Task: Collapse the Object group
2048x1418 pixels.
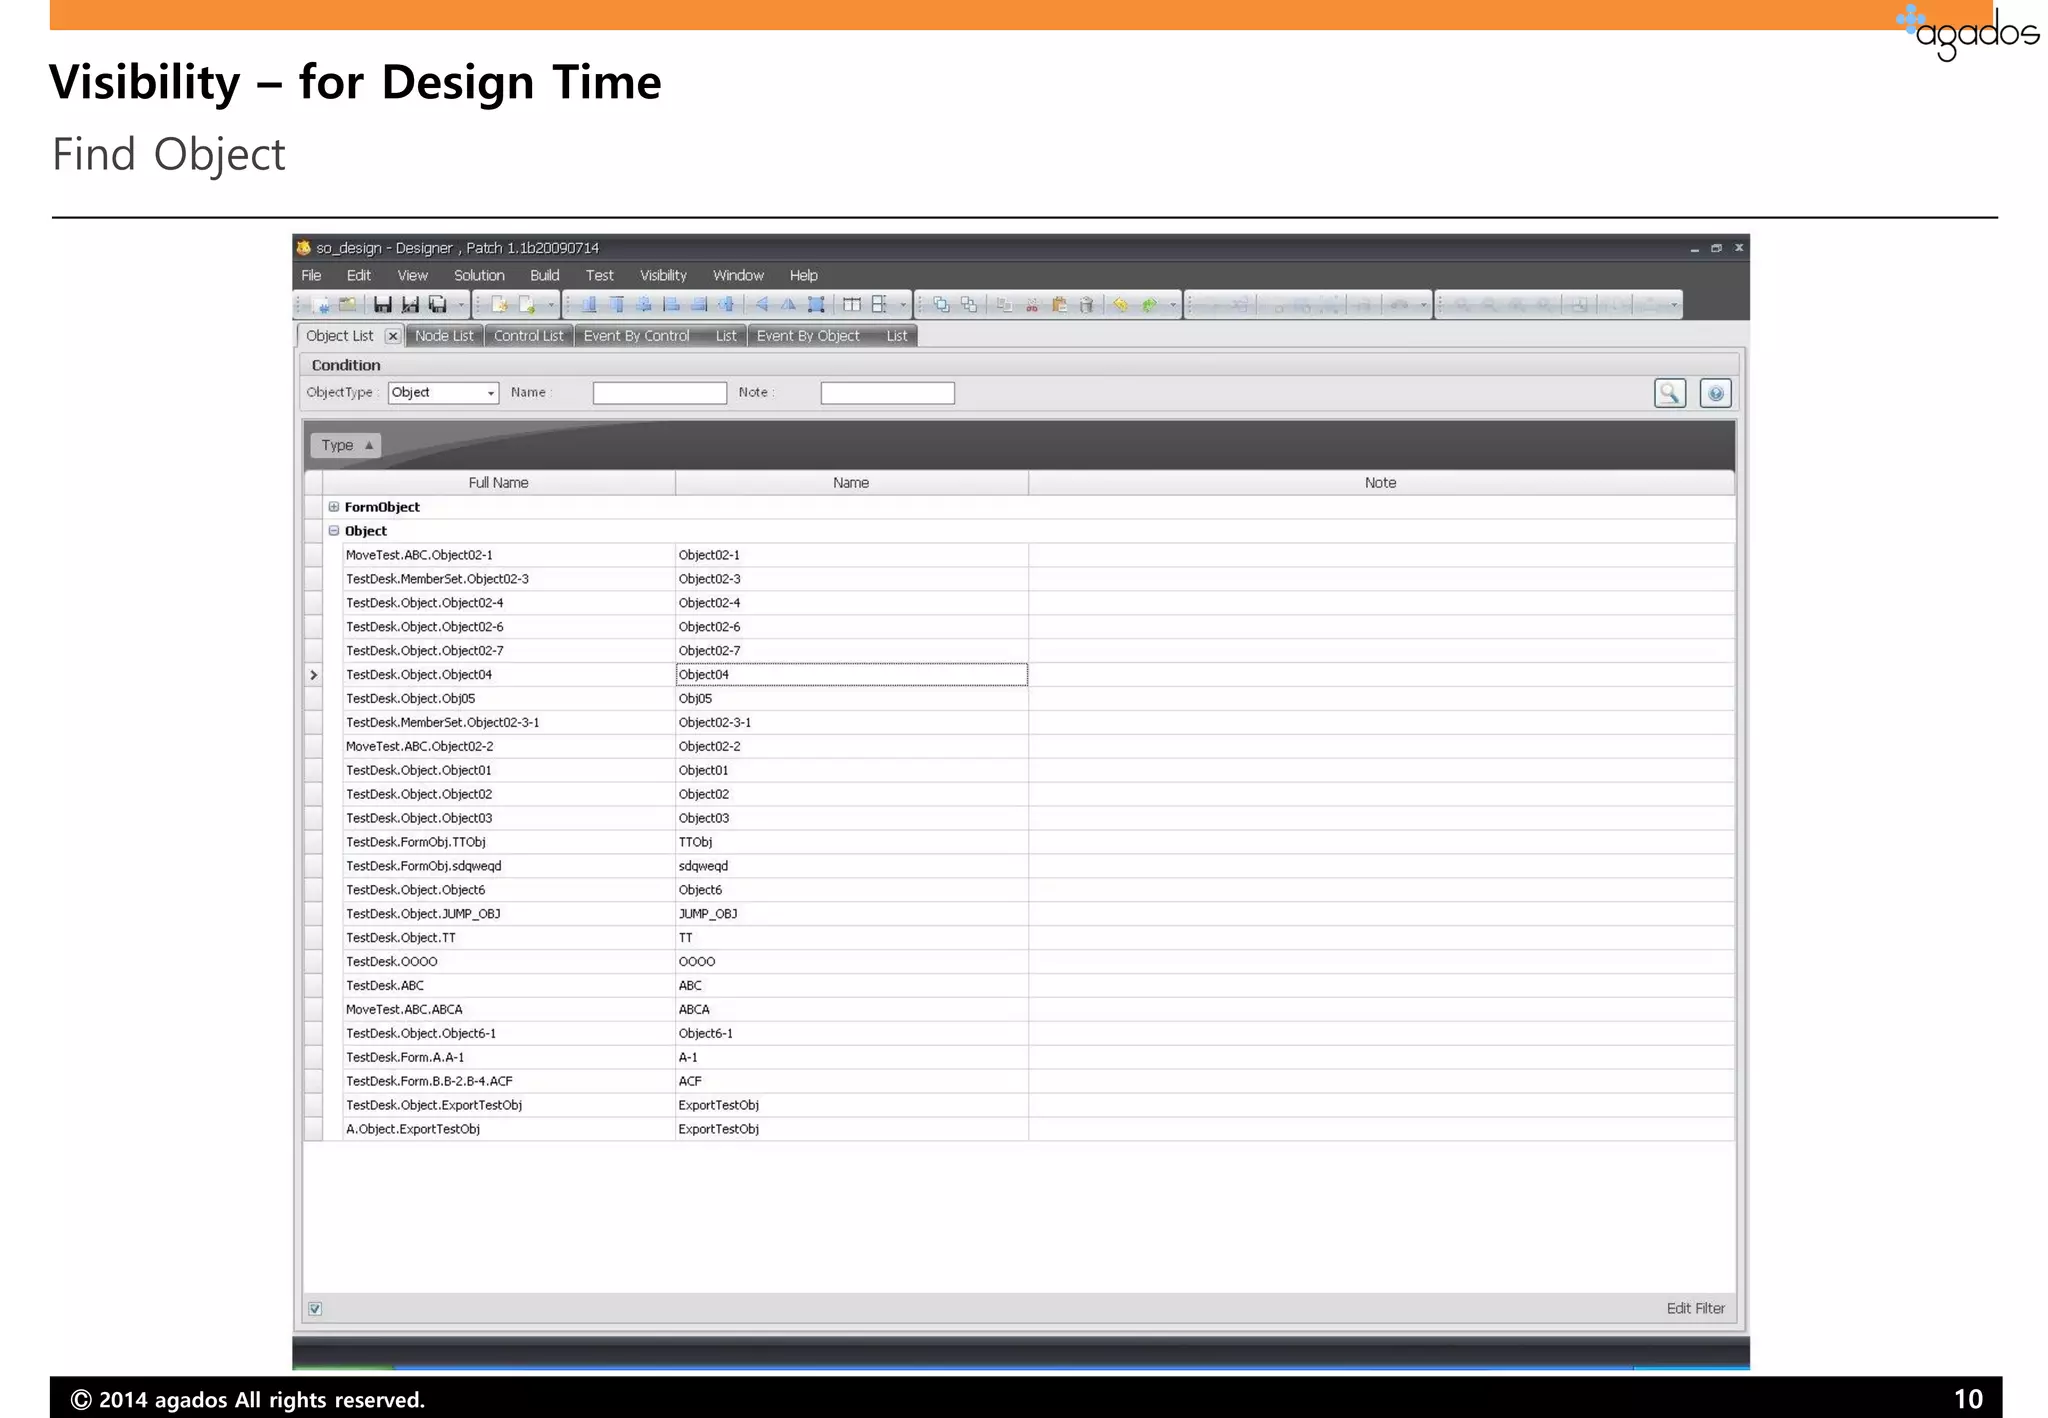Action: (x=334, y=531)
